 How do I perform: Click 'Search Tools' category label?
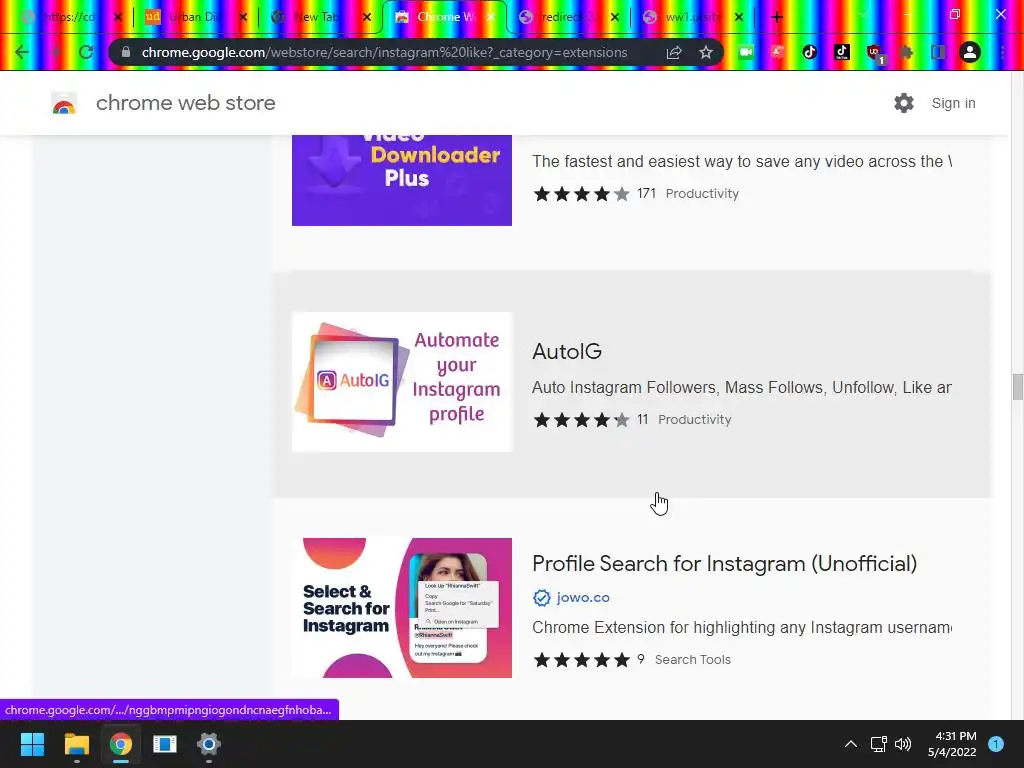click(x=693, y=660)
